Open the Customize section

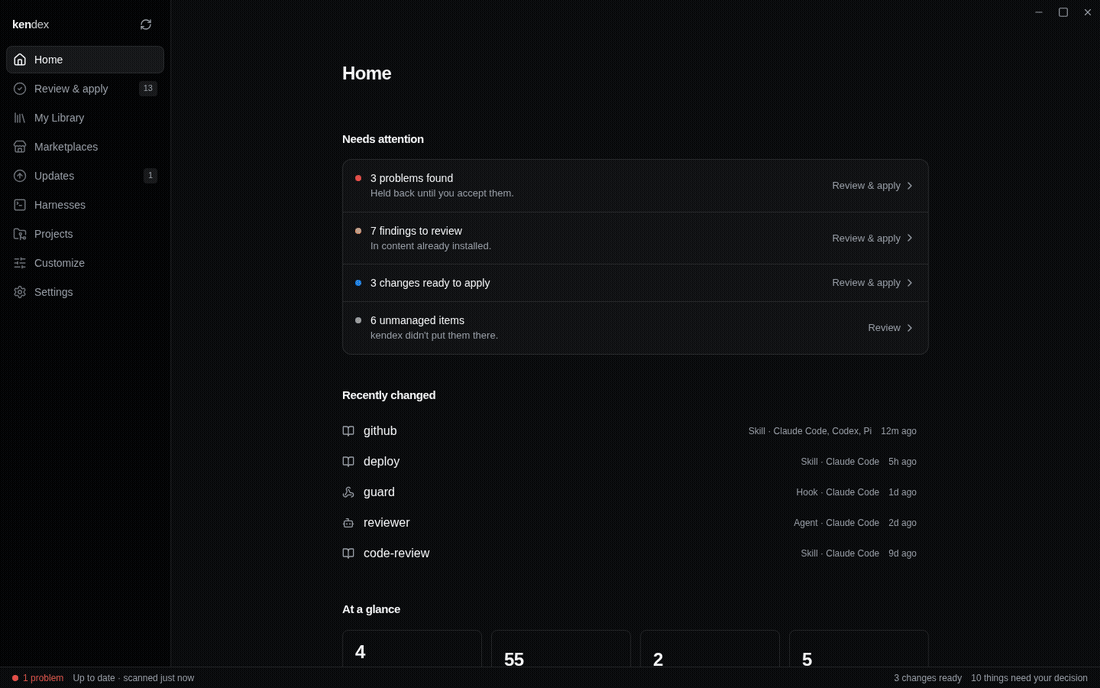point(85,263)
